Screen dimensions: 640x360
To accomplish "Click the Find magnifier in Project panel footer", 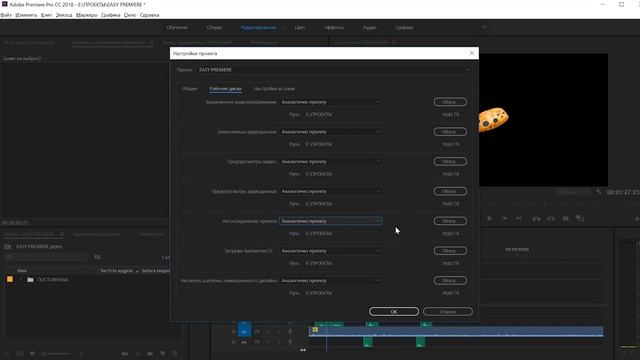I will click(x=138, y=353).
